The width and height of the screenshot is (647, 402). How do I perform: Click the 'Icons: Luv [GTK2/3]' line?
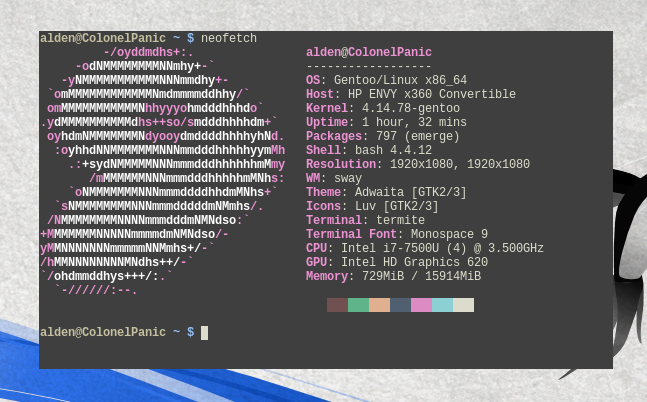(x=373, y=206)
